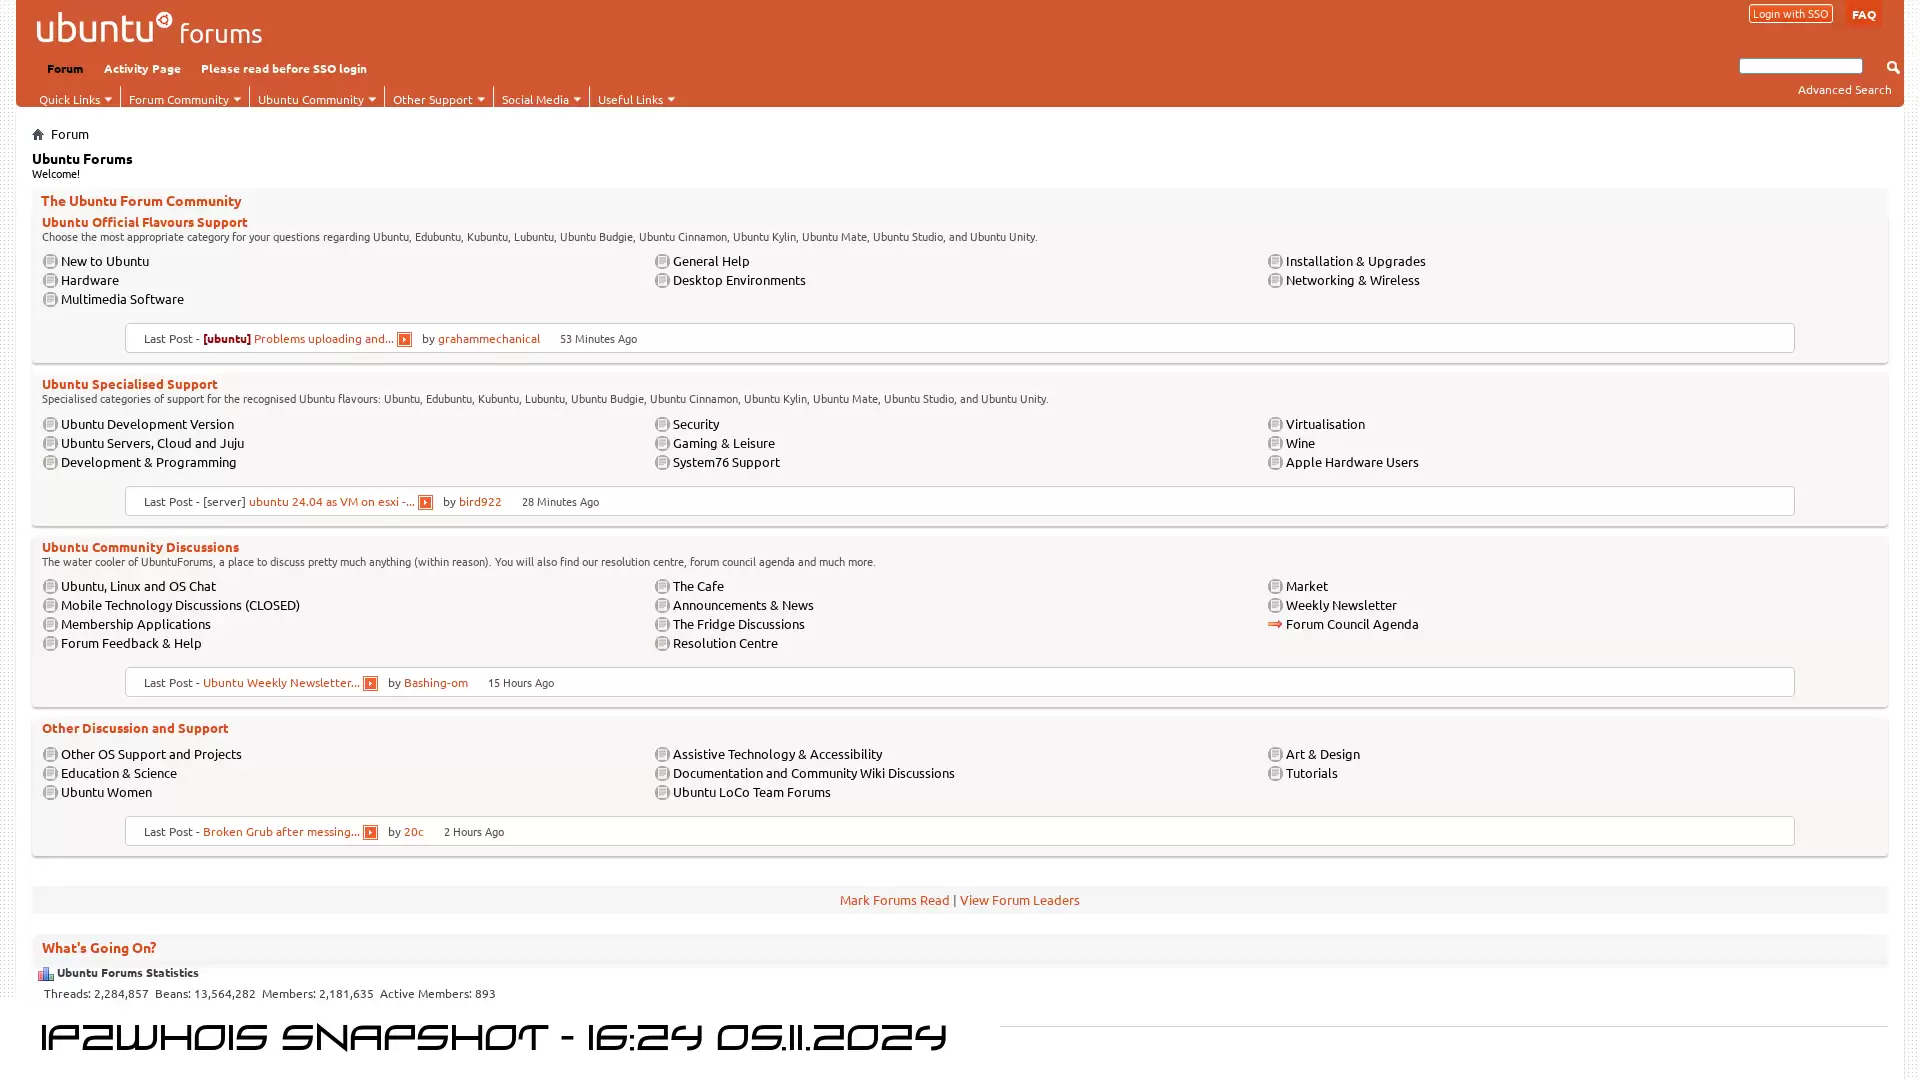This screenshot has height=1080, width=1920.
Task: Open Bashing-om user profile
Action: (x=436, y=684)
